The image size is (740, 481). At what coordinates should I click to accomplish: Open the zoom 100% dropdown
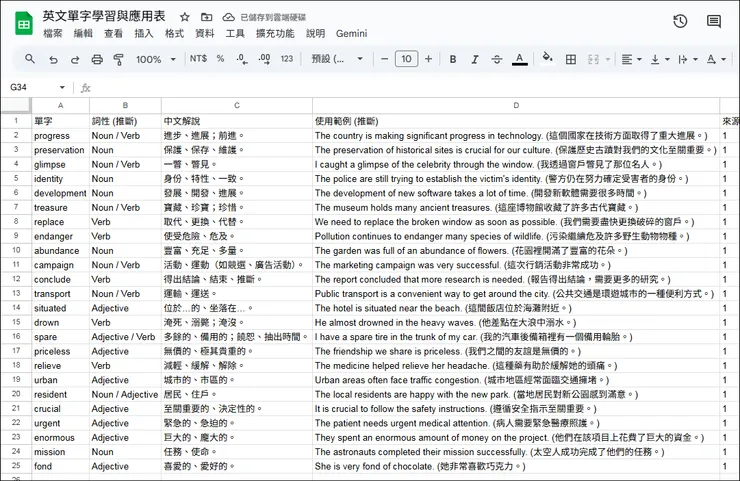156,59
